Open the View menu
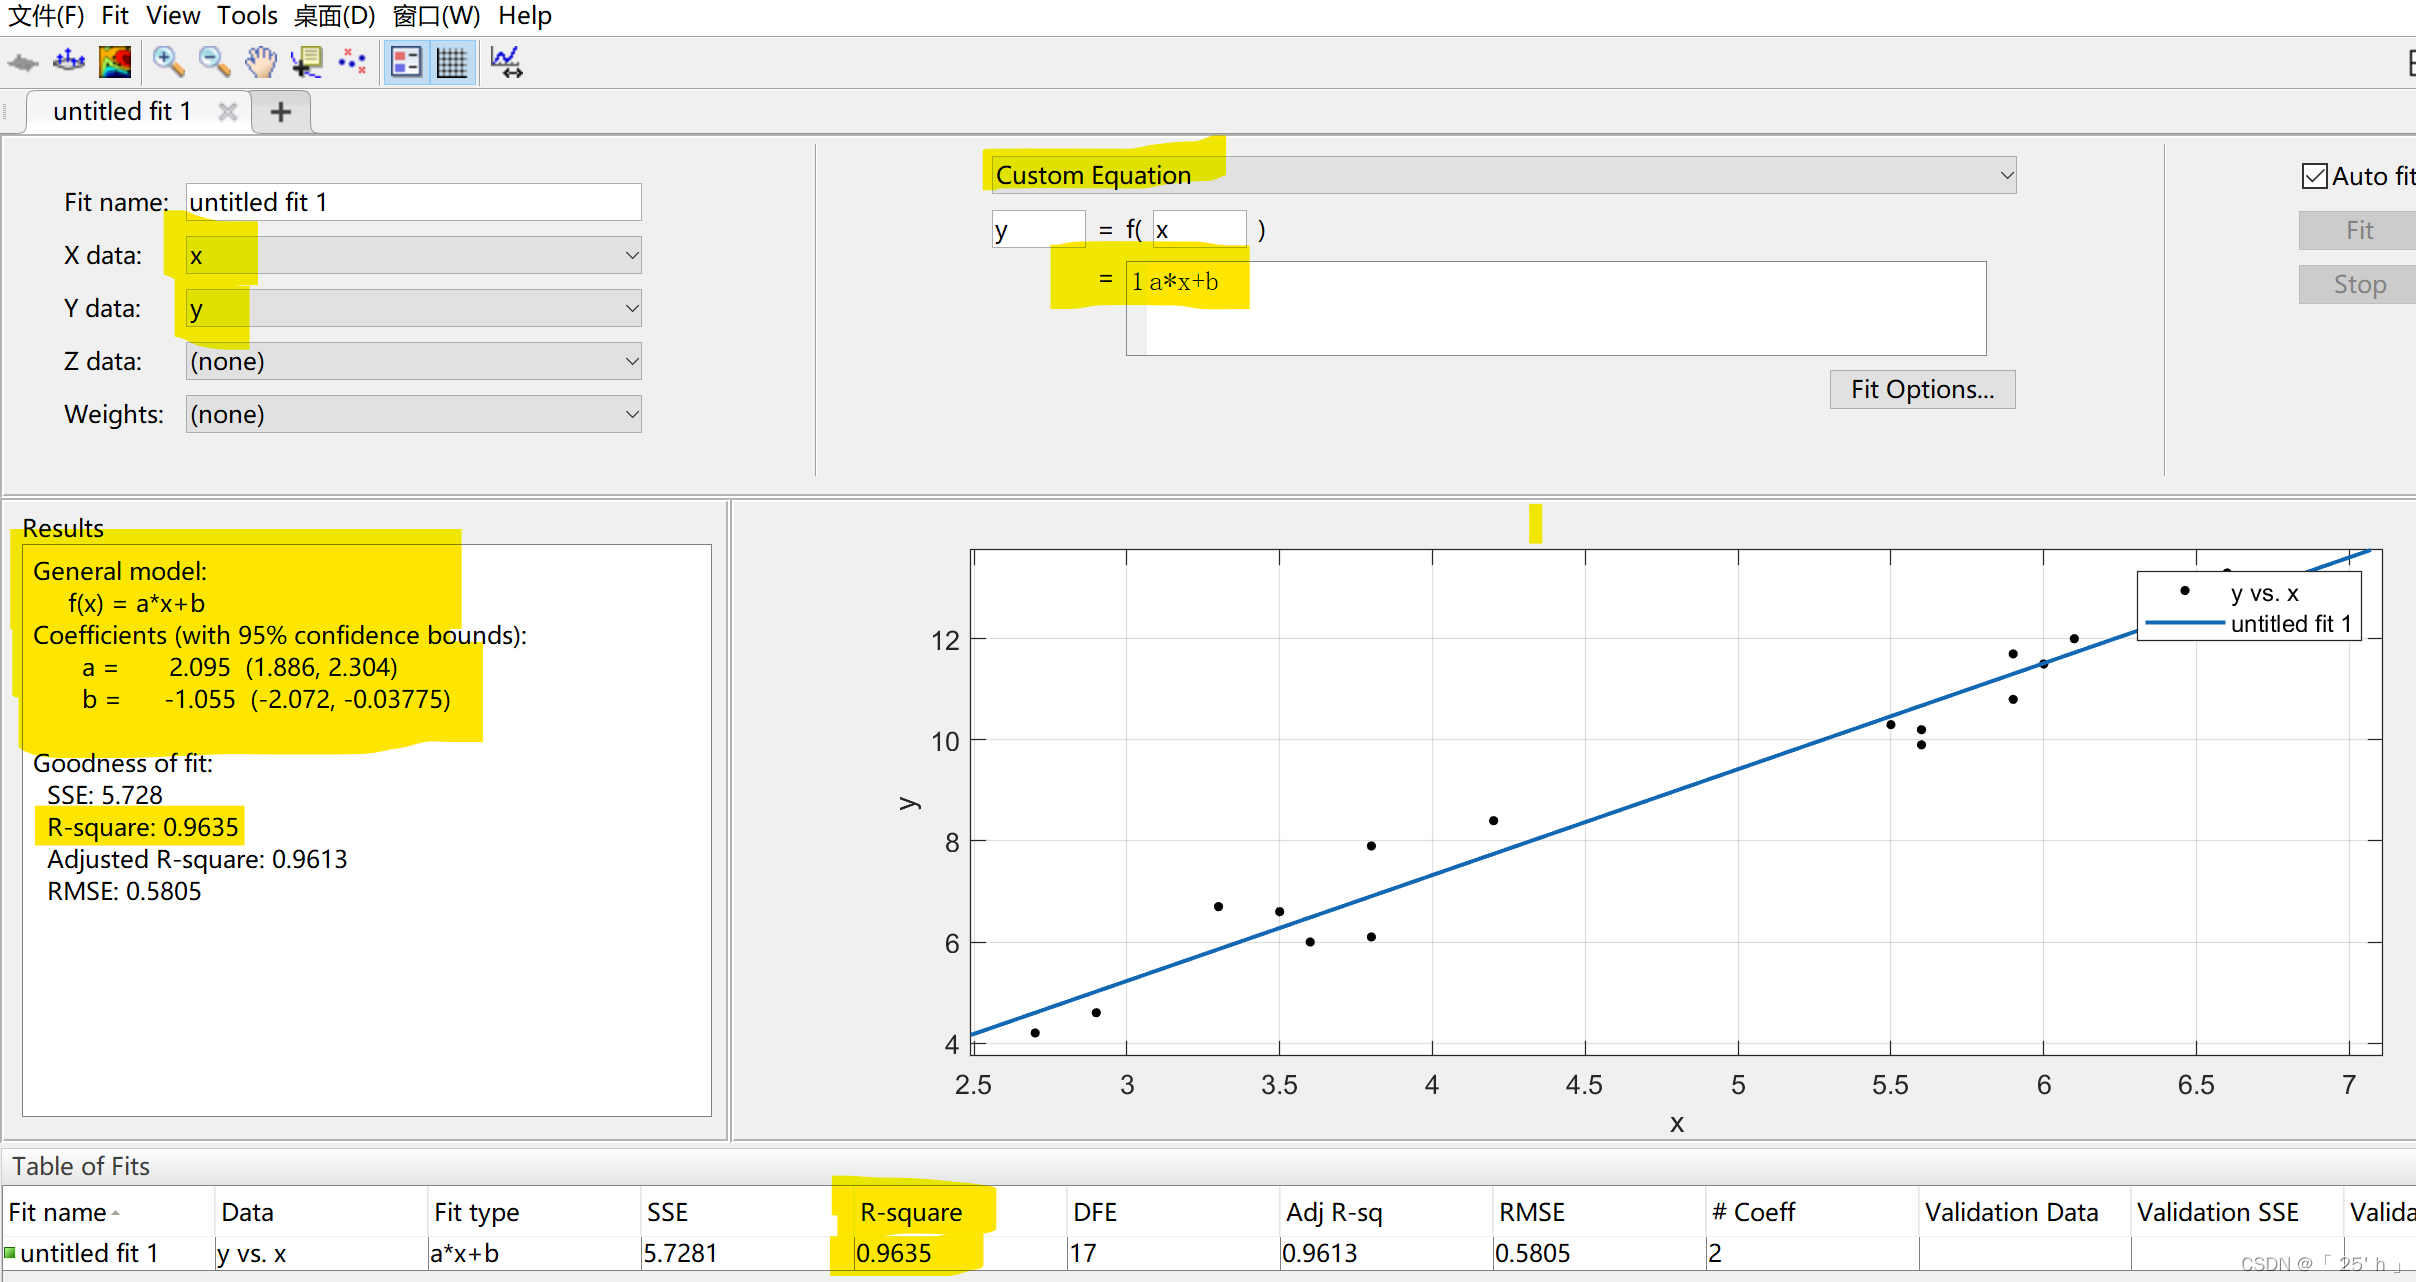The image size is (2416, 1282). pyautogui.click(x=173, y=16)
